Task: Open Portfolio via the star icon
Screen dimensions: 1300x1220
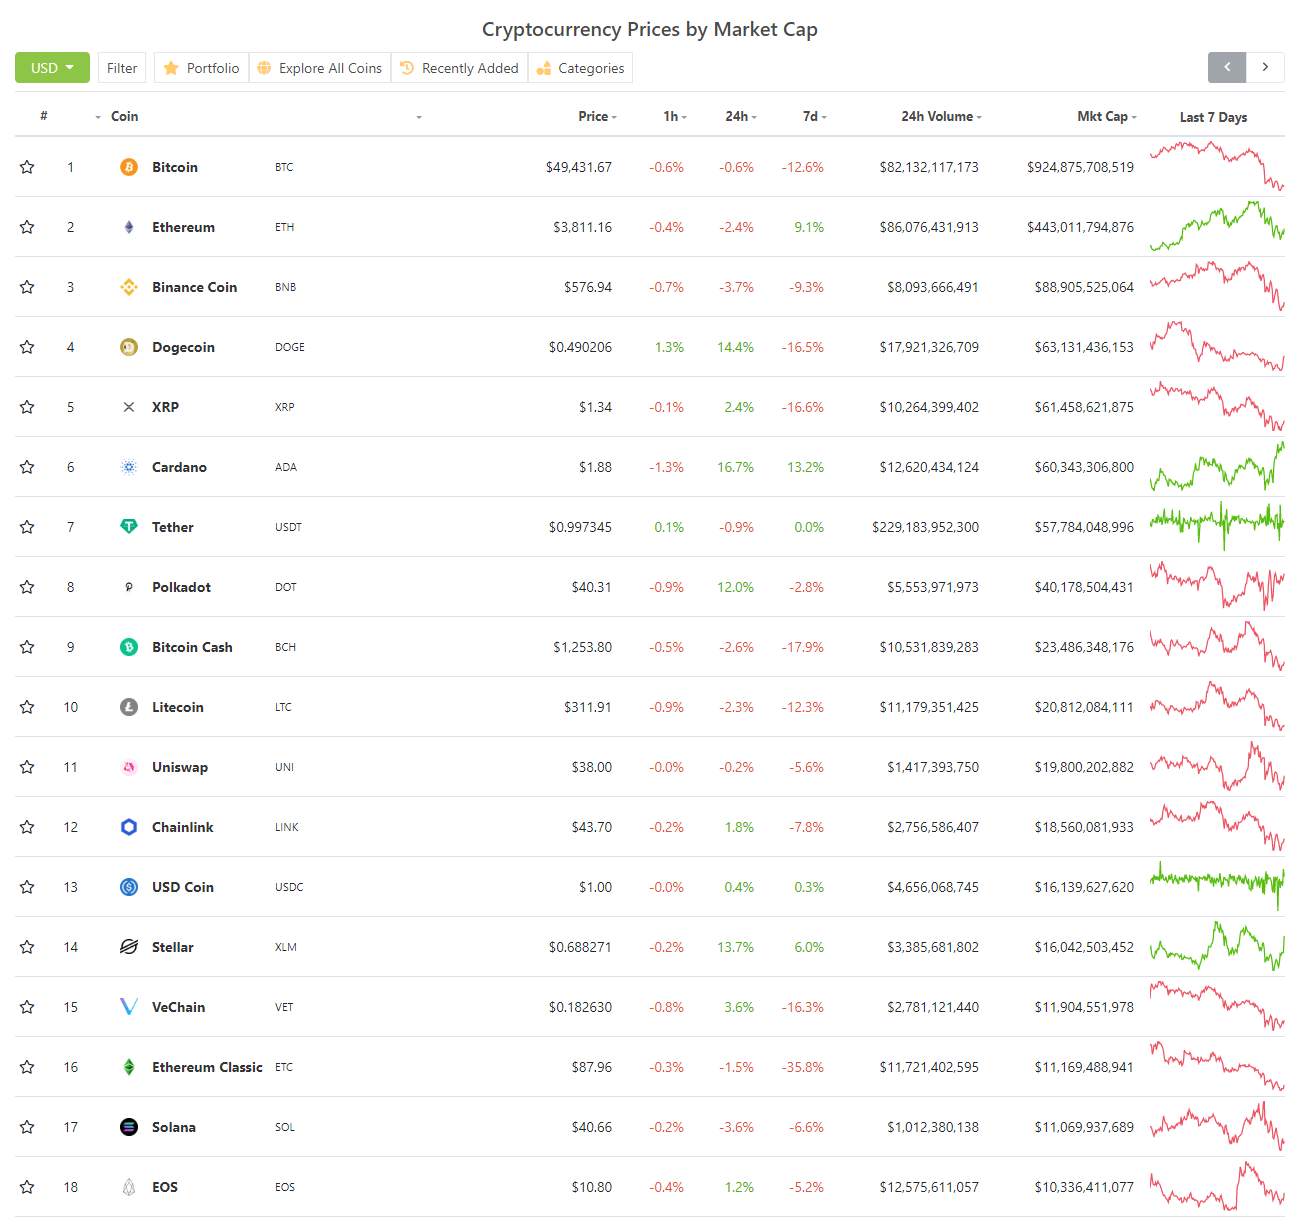Action: (170, 67)
